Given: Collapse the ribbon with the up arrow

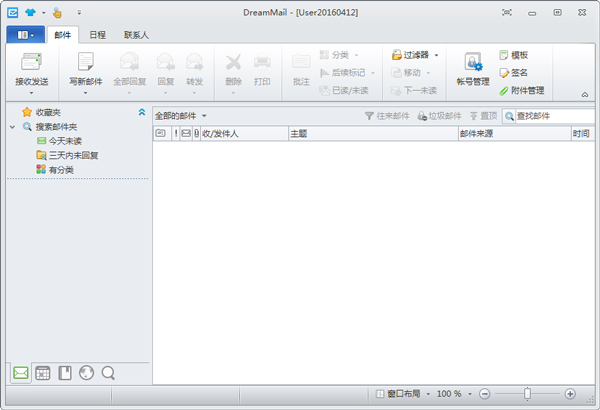Looking at the screenshot, I should coord(585,95).
